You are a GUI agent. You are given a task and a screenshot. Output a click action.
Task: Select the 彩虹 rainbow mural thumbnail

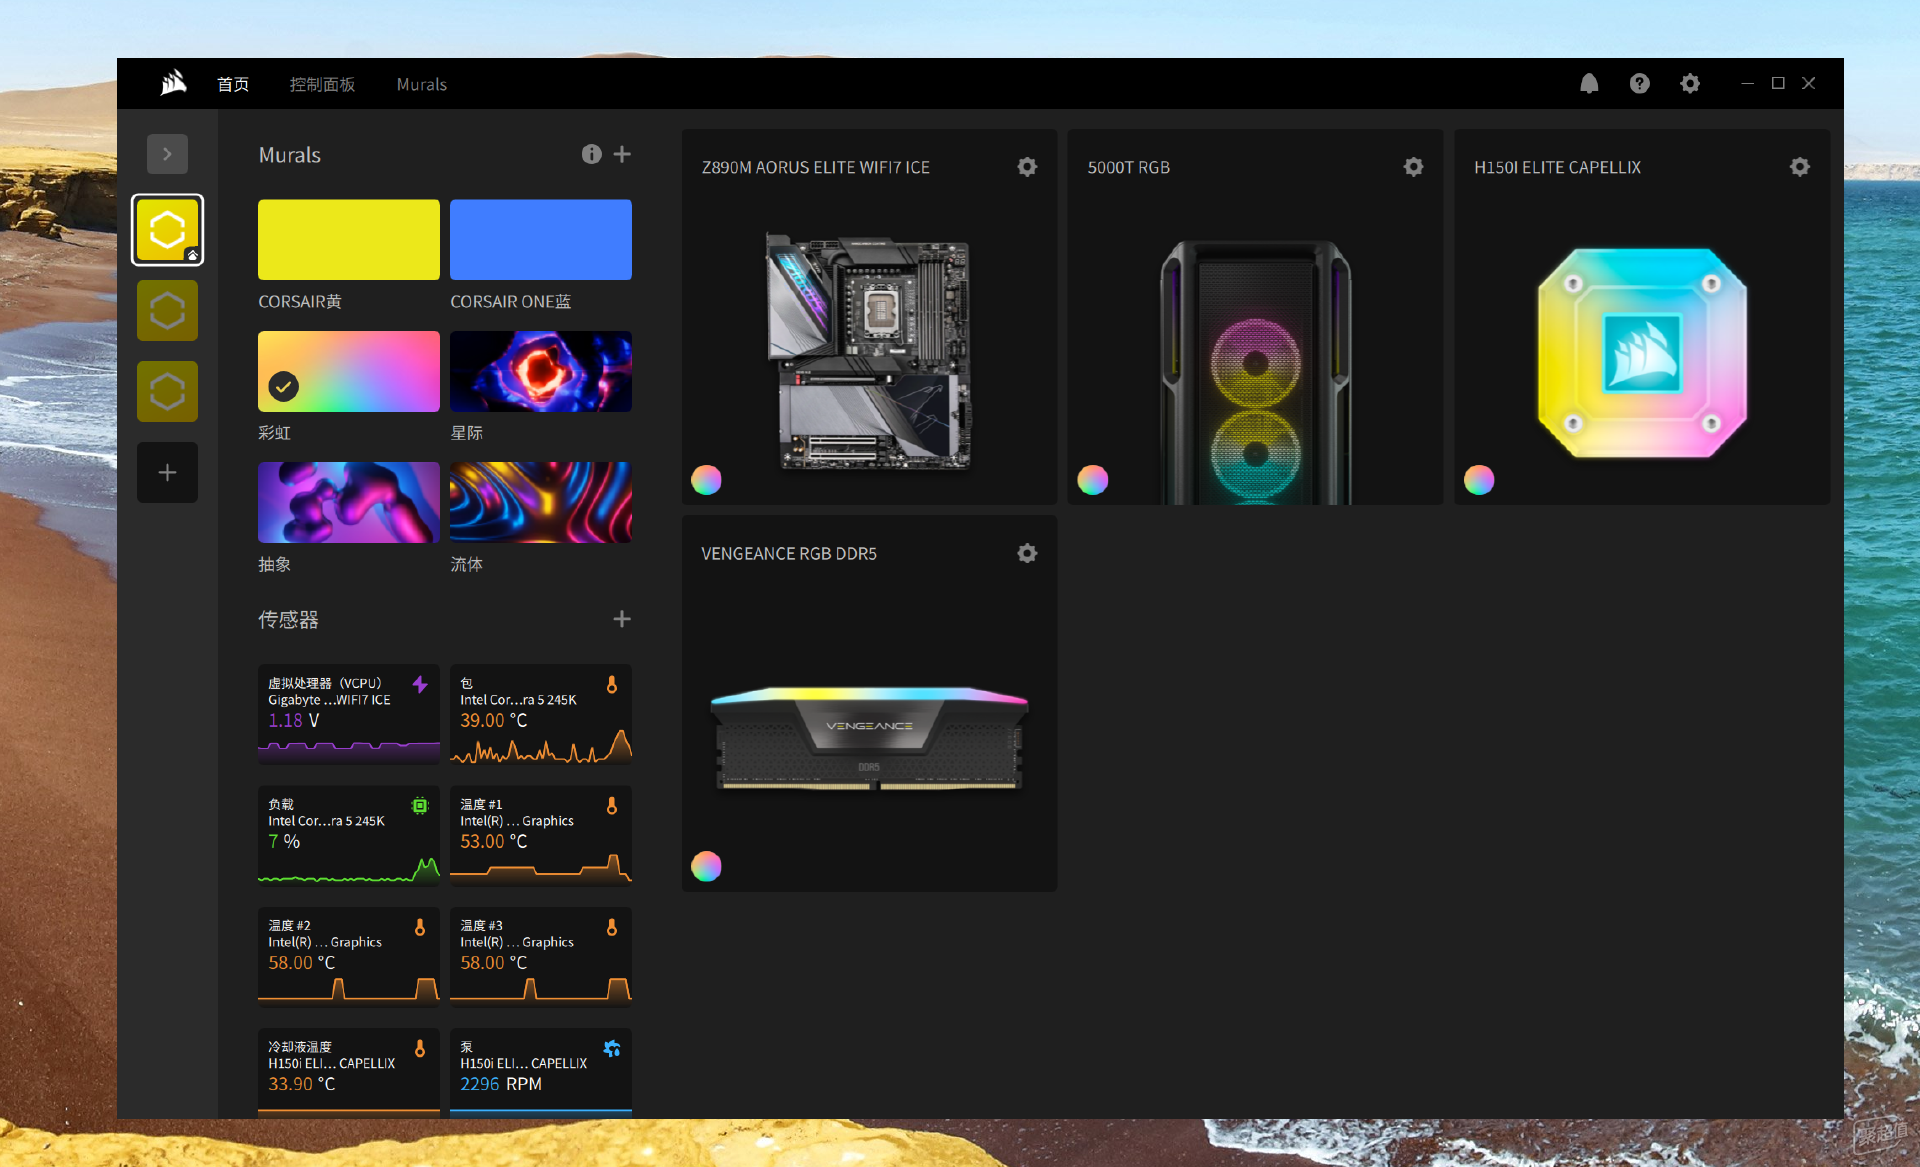click(348, 371)
